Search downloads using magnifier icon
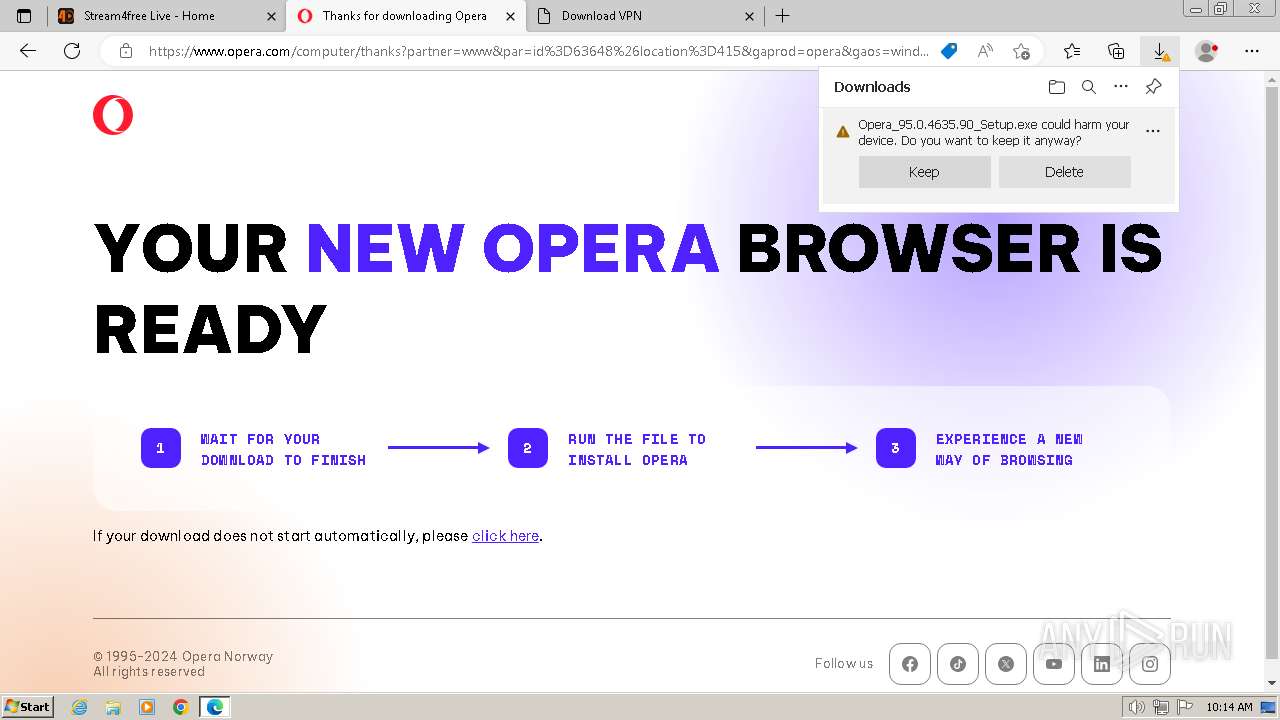 [1089, 87]
